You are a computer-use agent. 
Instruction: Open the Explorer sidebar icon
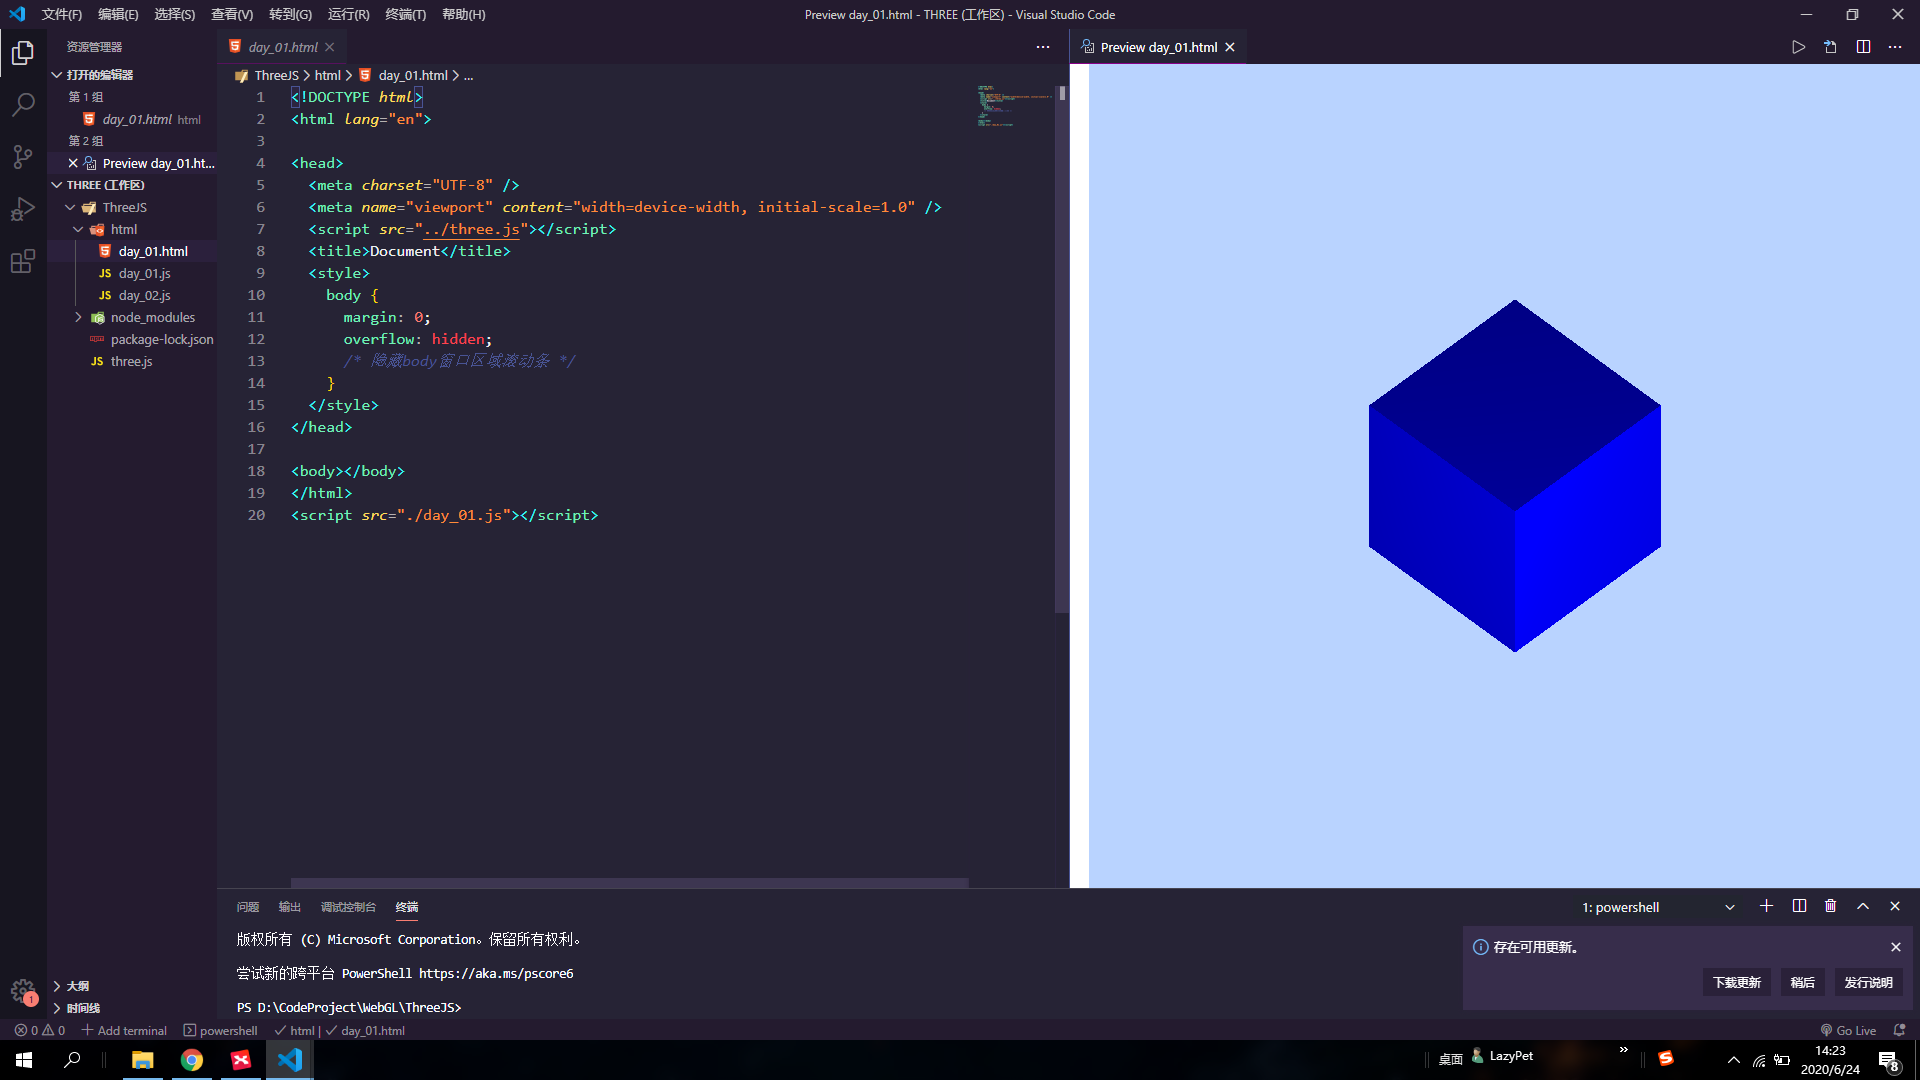(22, 53)
